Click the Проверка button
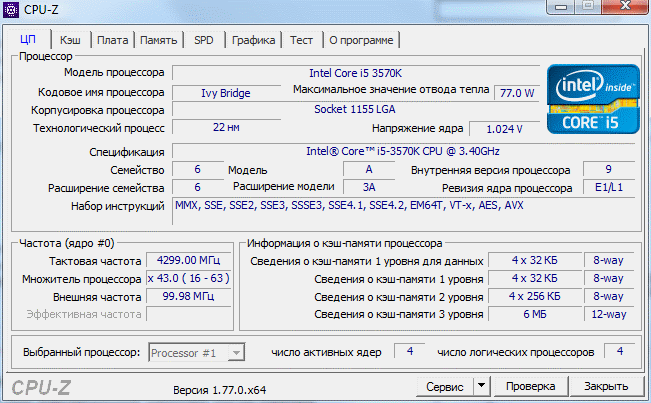Image resolution: width=651 pixels, height=403 pixels. coord(529,386)
